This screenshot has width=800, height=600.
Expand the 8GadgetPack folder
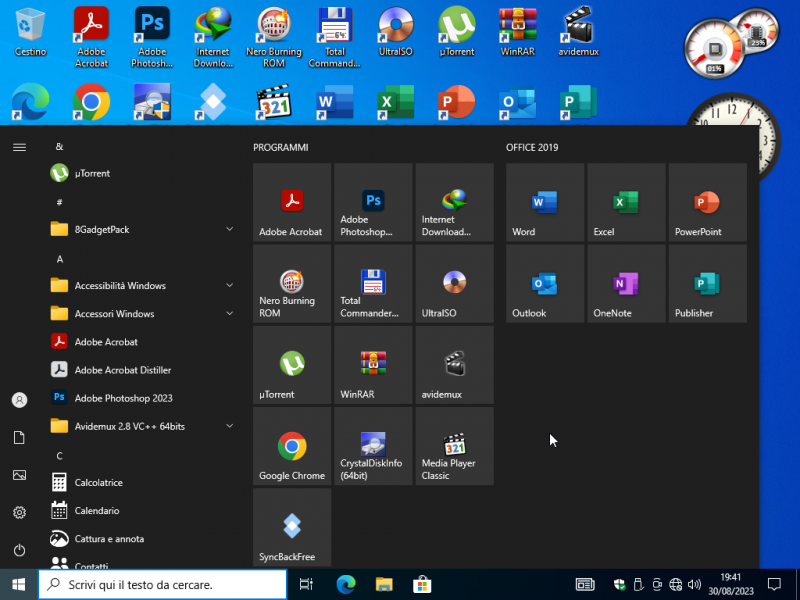coord(140,229)
